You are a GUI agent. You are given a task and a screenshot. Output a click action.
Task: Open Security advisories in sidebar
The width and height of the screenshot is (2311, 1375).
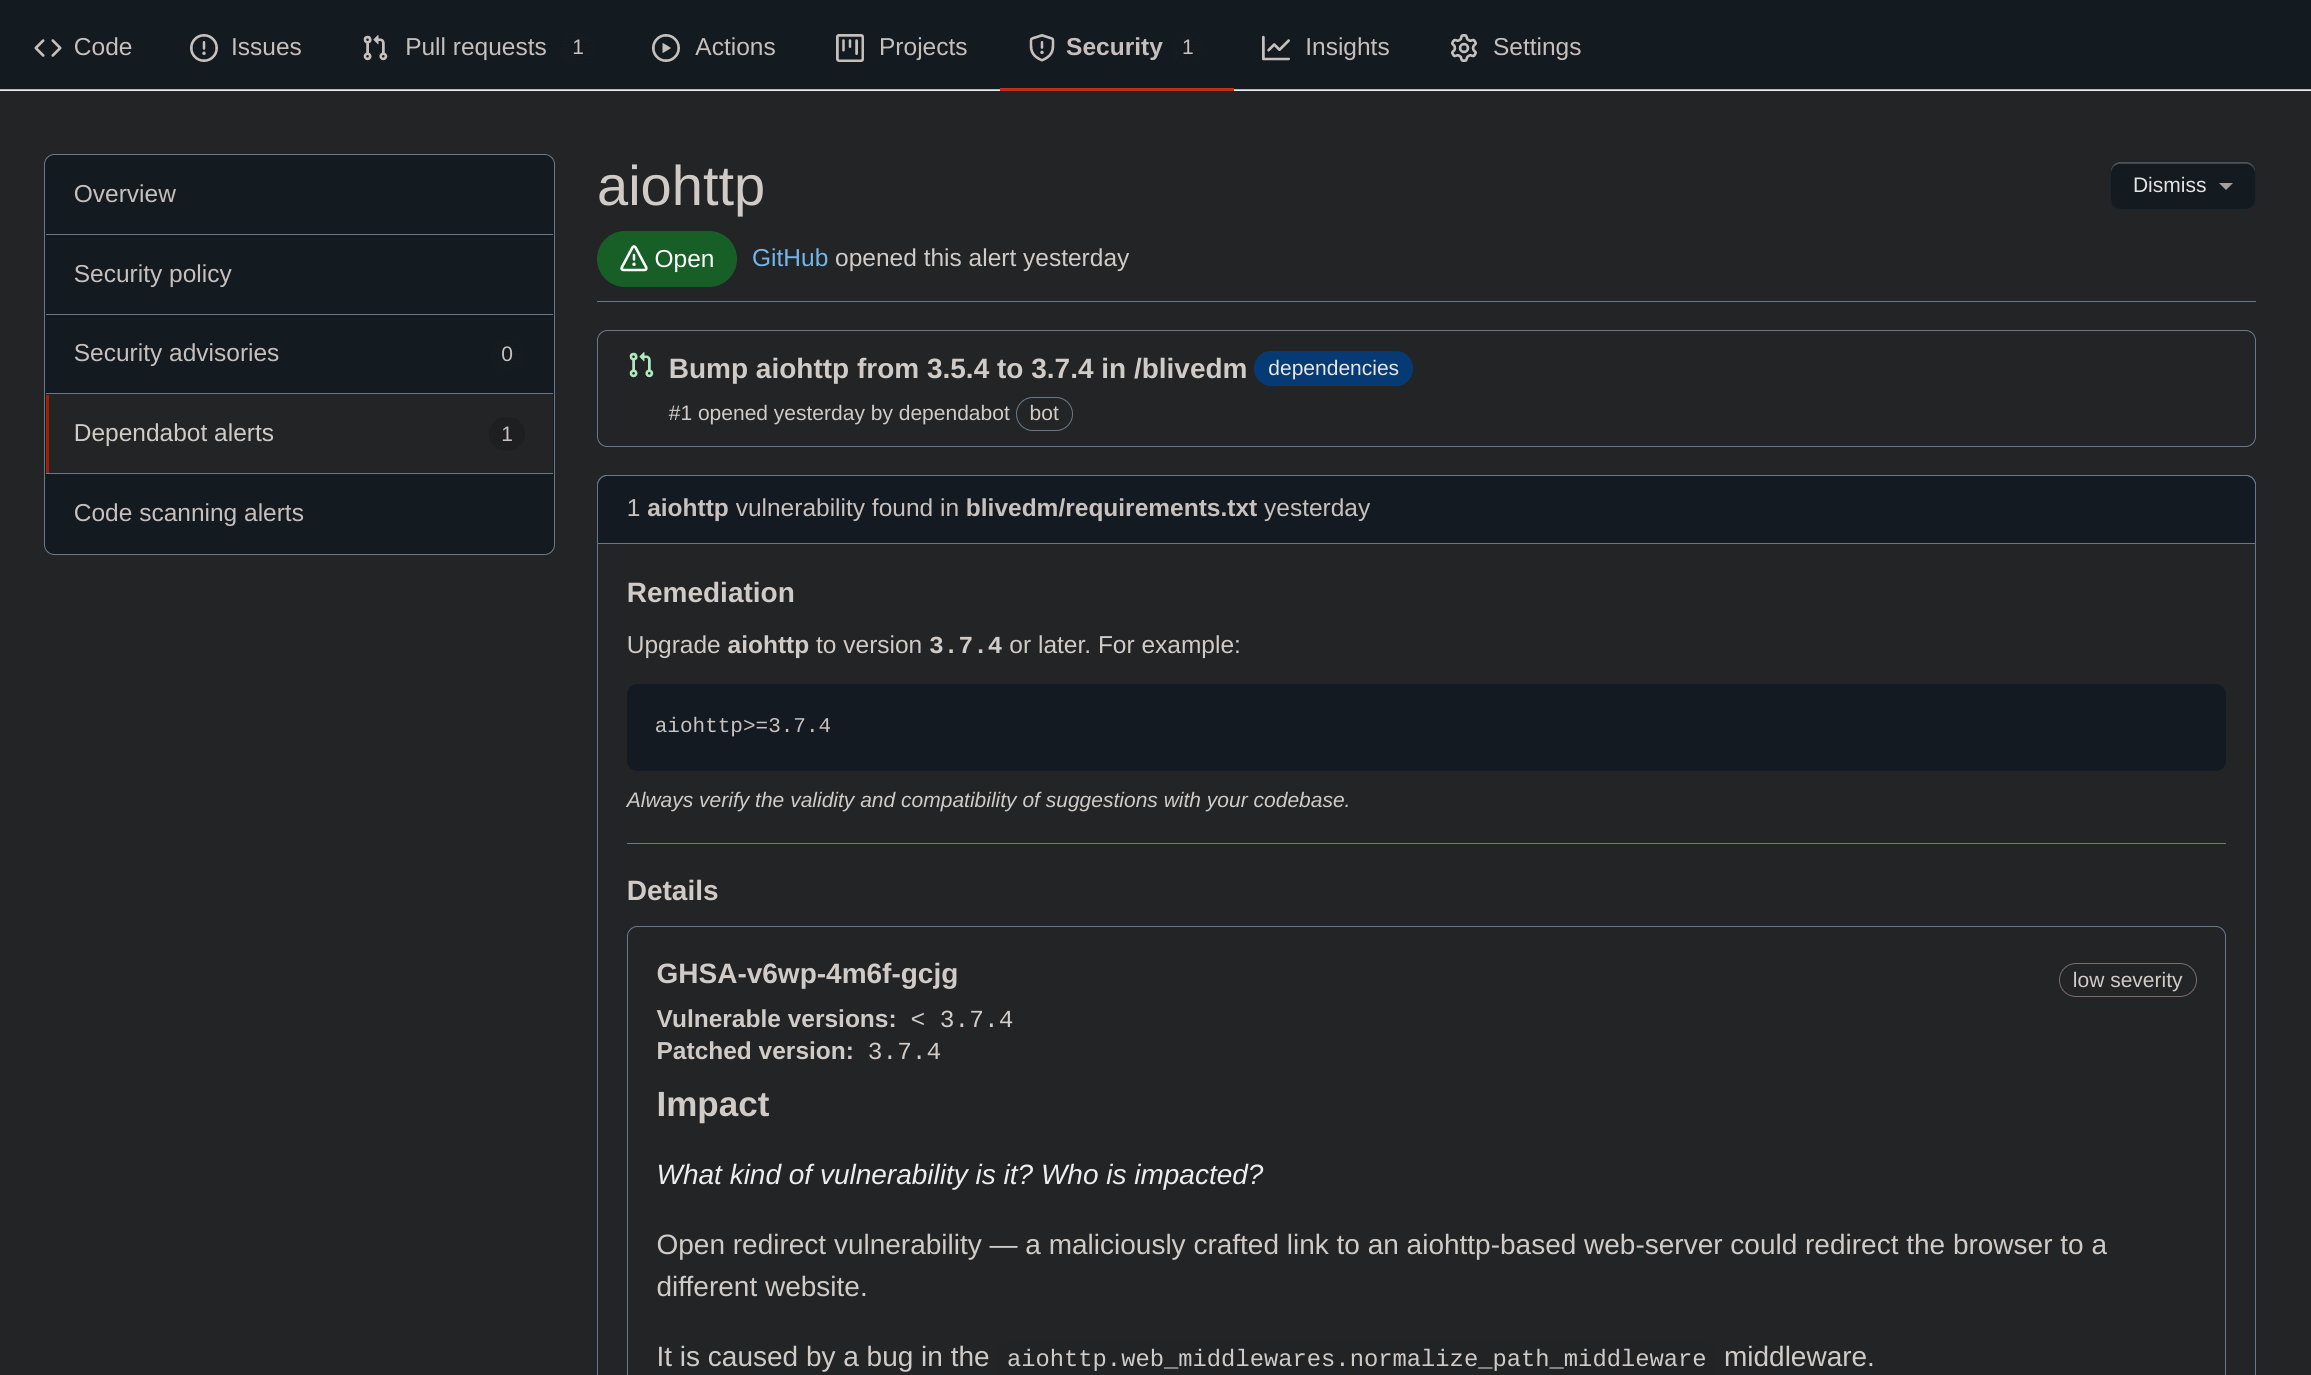coord(299,354)
